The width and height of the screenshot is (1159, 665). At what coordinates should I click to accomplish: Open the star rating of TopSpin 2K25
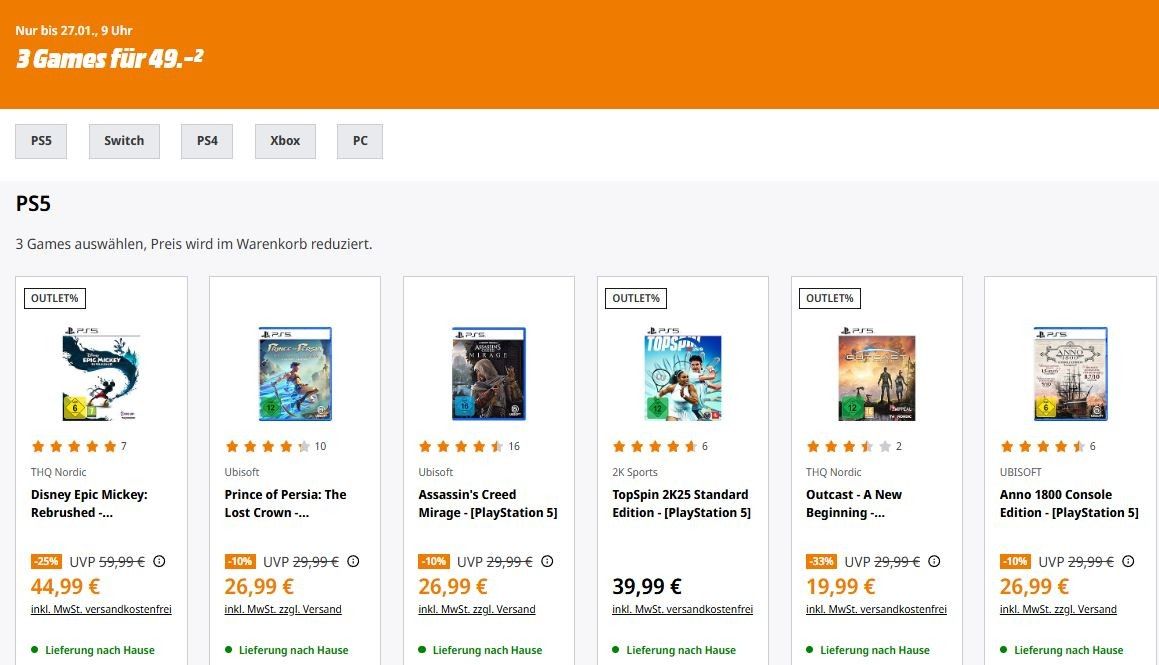(x=654, y=446)
